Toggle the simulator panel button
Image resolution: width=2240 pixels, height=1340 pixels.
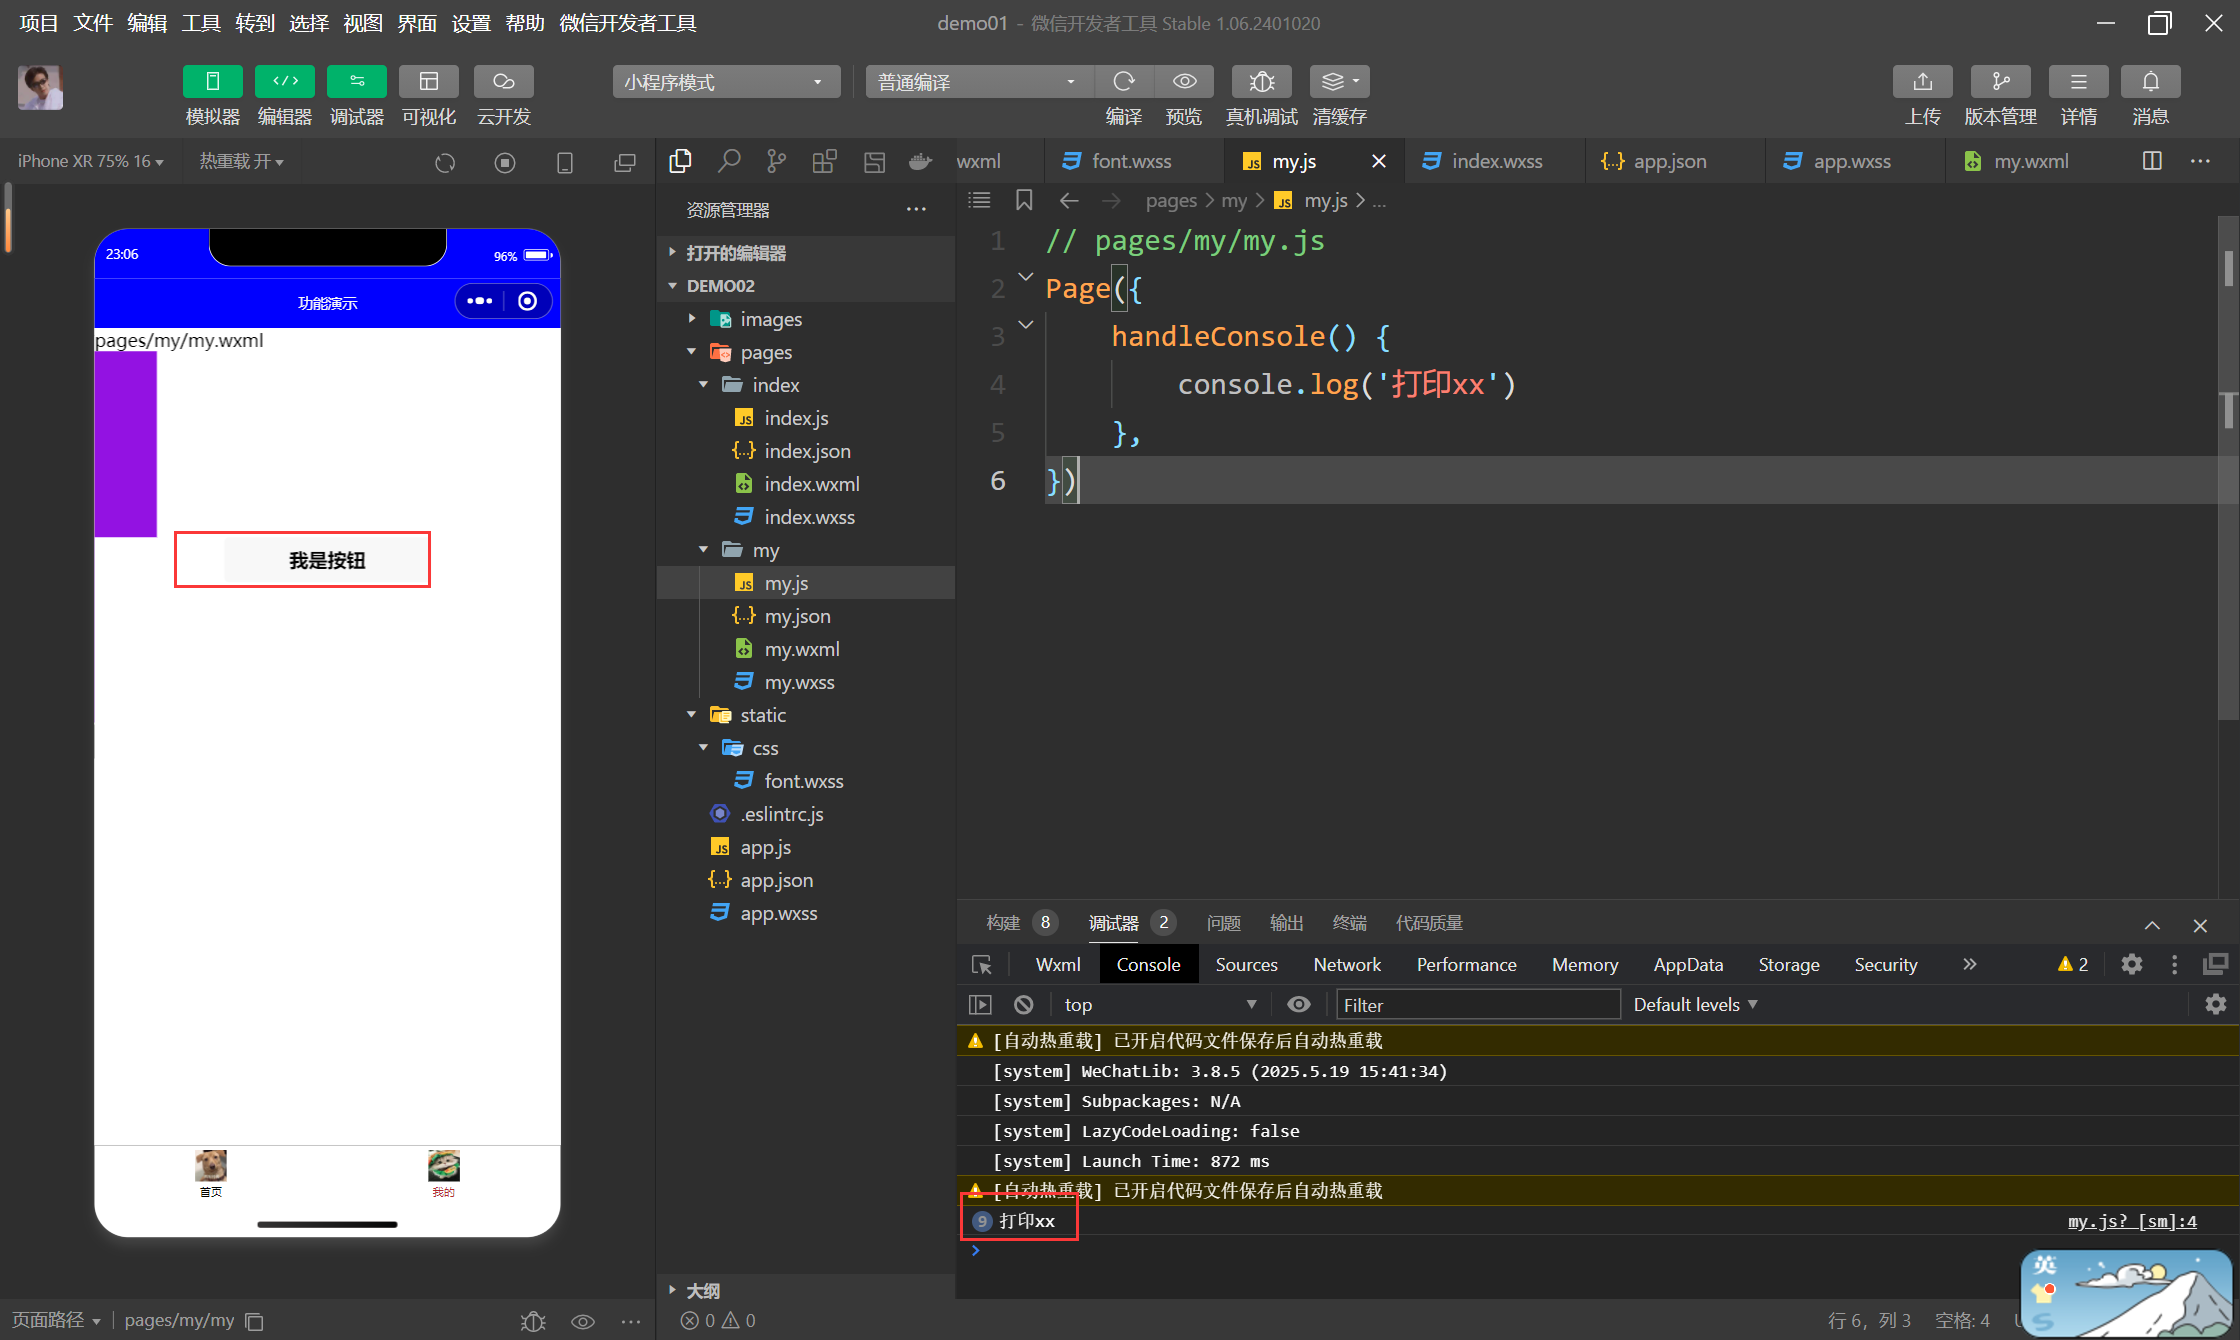tap(212, 82)
